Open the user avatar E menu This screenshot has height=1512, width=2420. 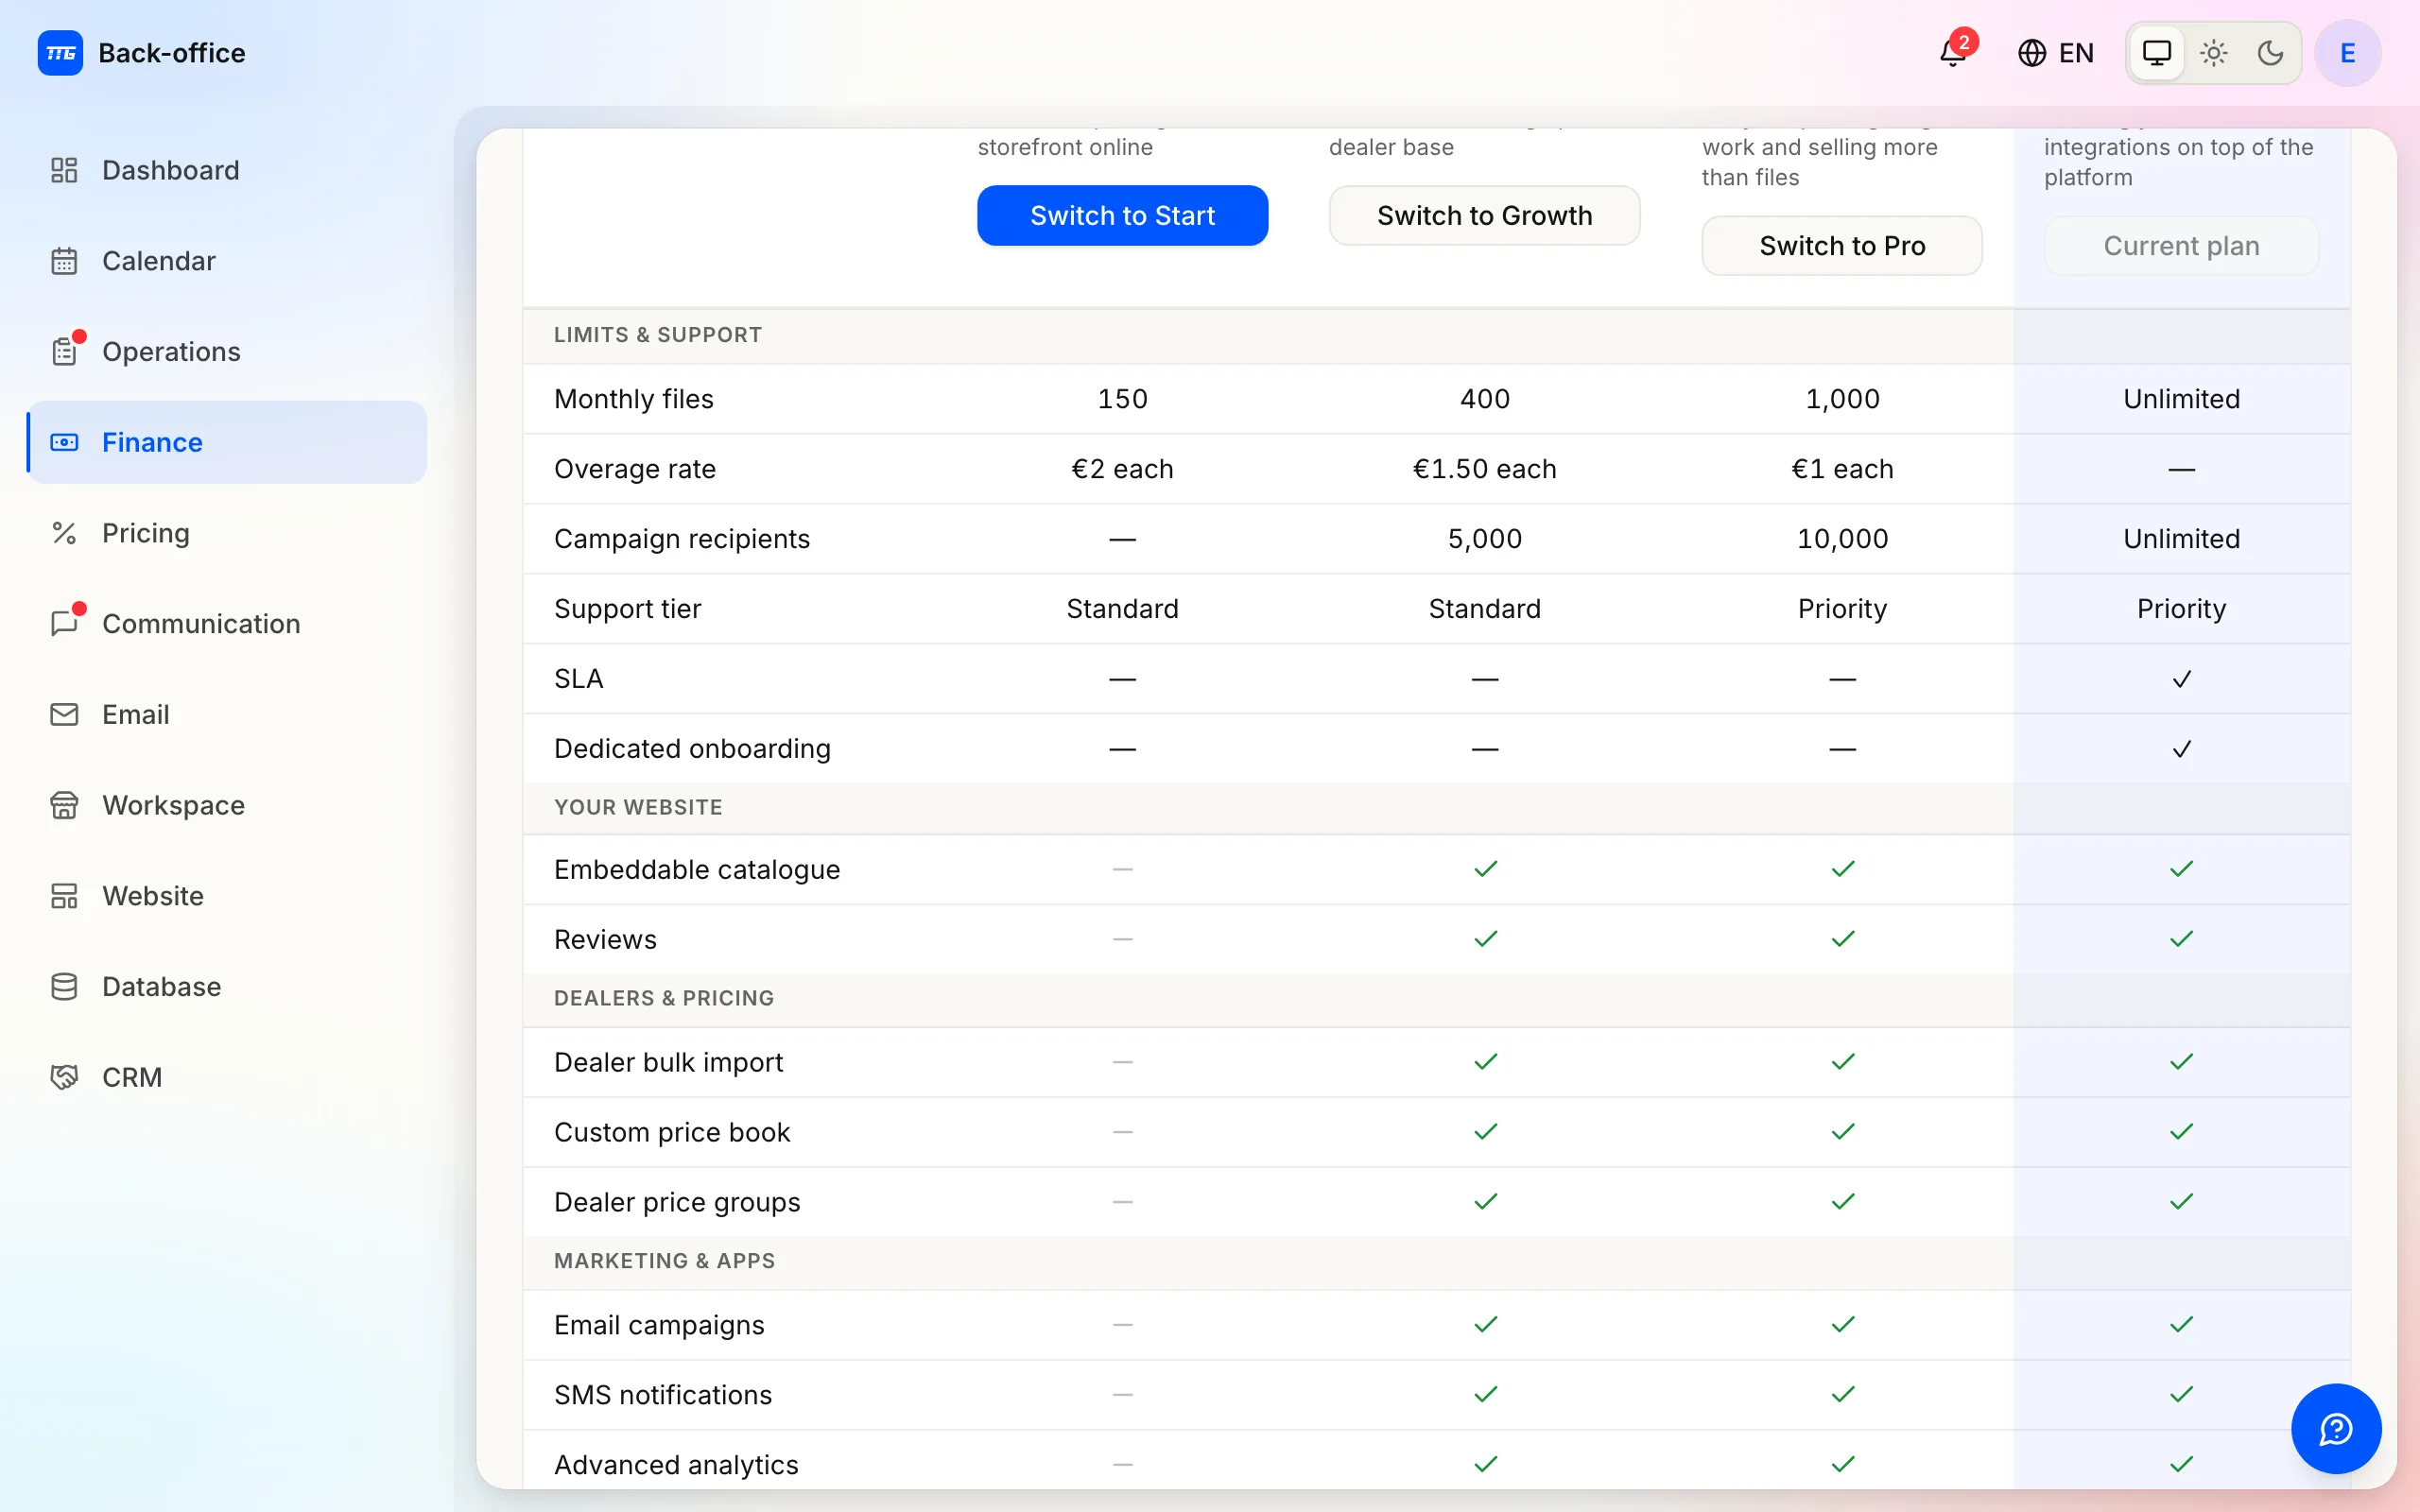tap(2348, 53)
